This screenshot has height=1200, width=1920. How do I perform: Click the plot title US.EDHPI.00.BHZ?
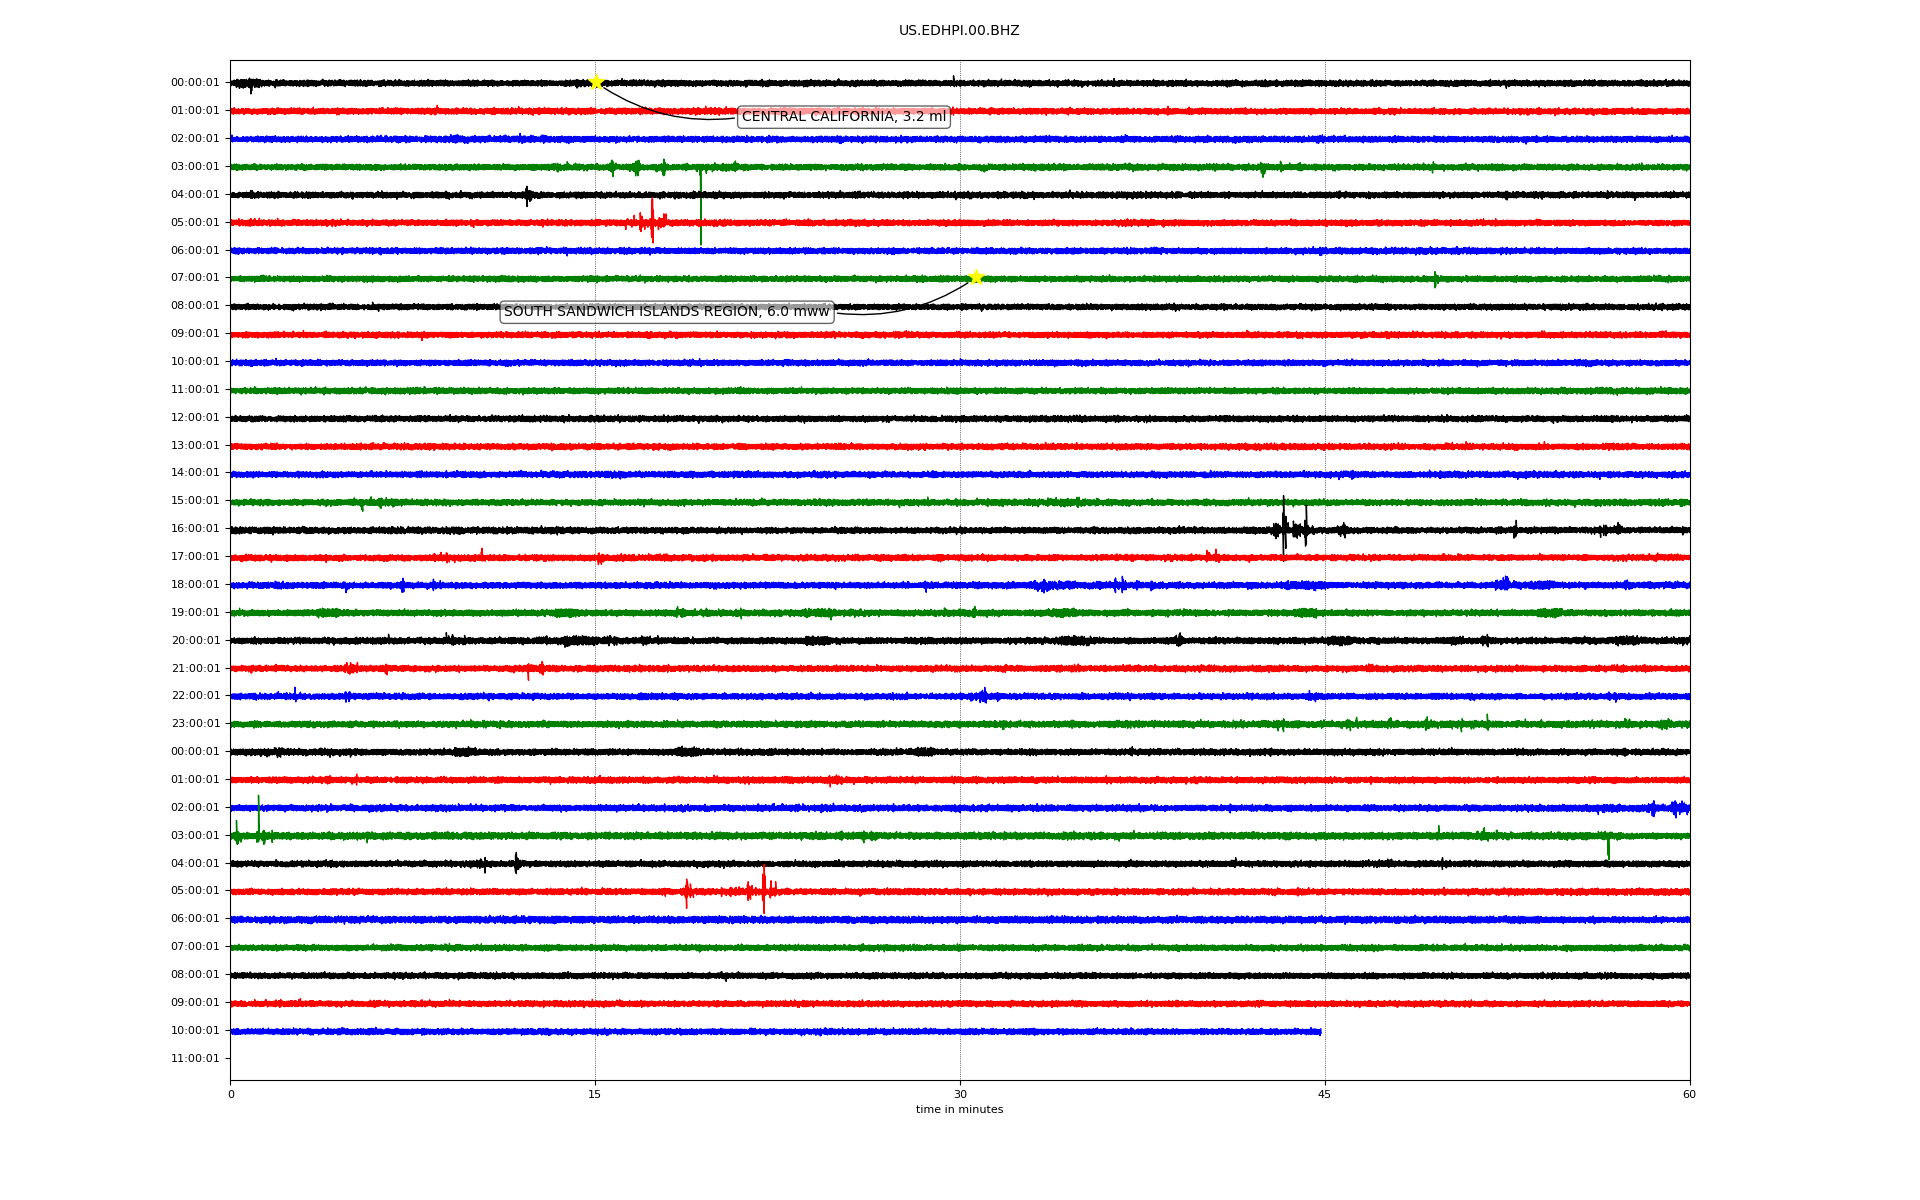tap(958, 31)
